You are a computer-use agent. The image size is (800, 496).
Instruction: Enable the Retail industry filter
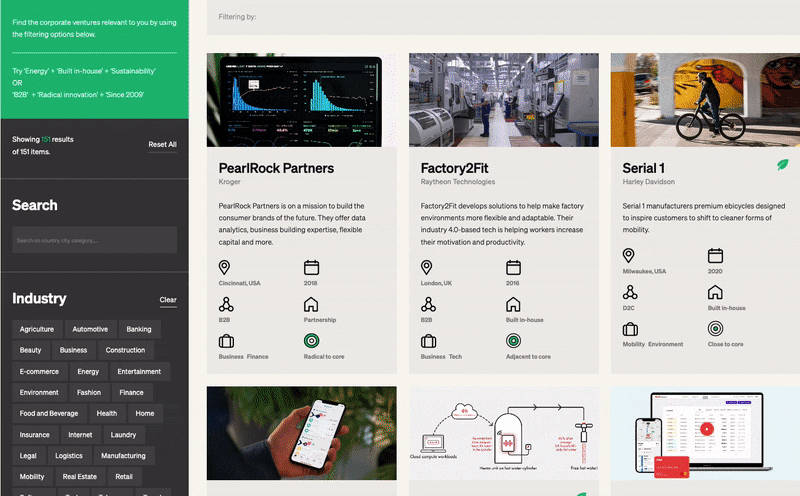click(x=124, y=477)
